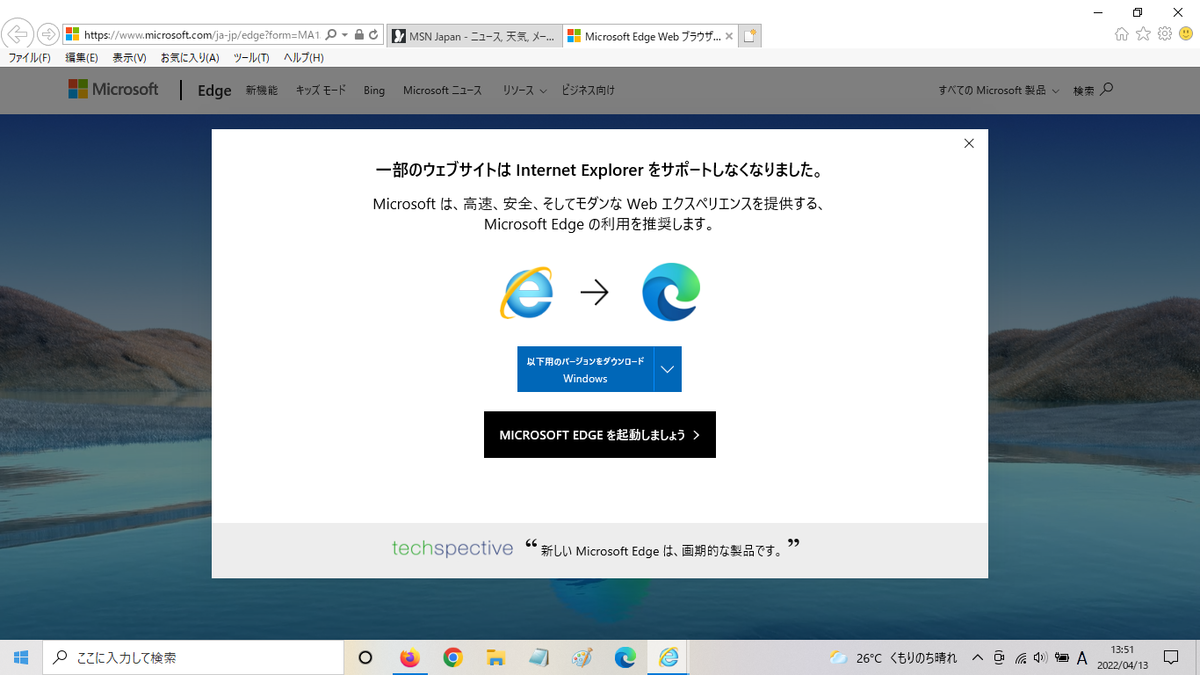Click the browser Forward arrow button
The image size is (1200, 675).
(46, 35)
